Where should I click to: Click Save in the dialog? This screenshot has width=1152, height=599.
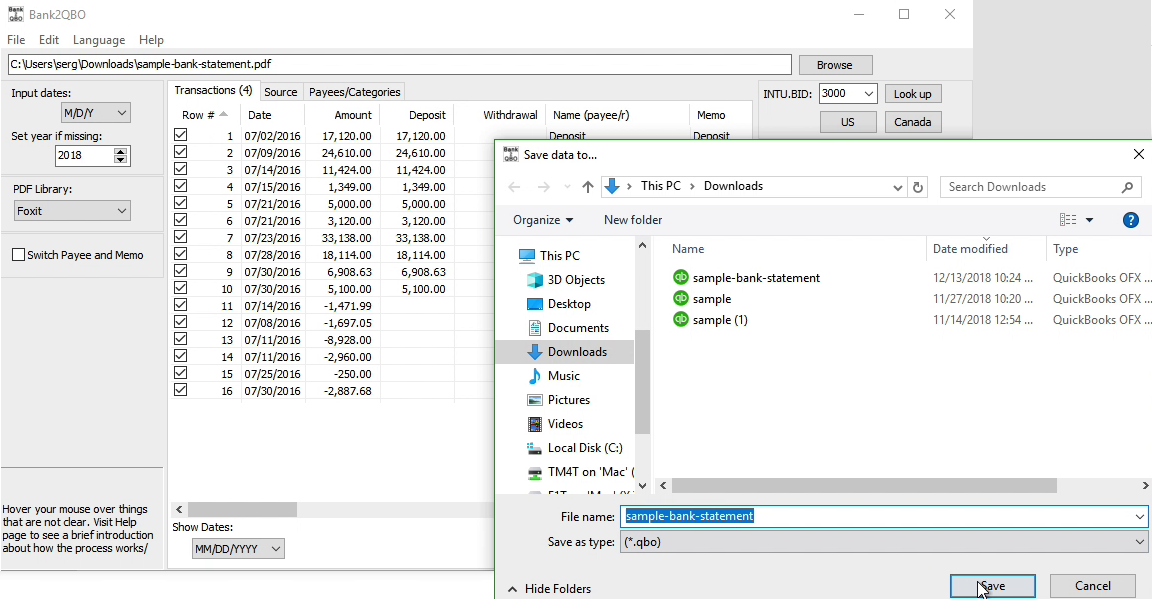(x=993, y=586)
